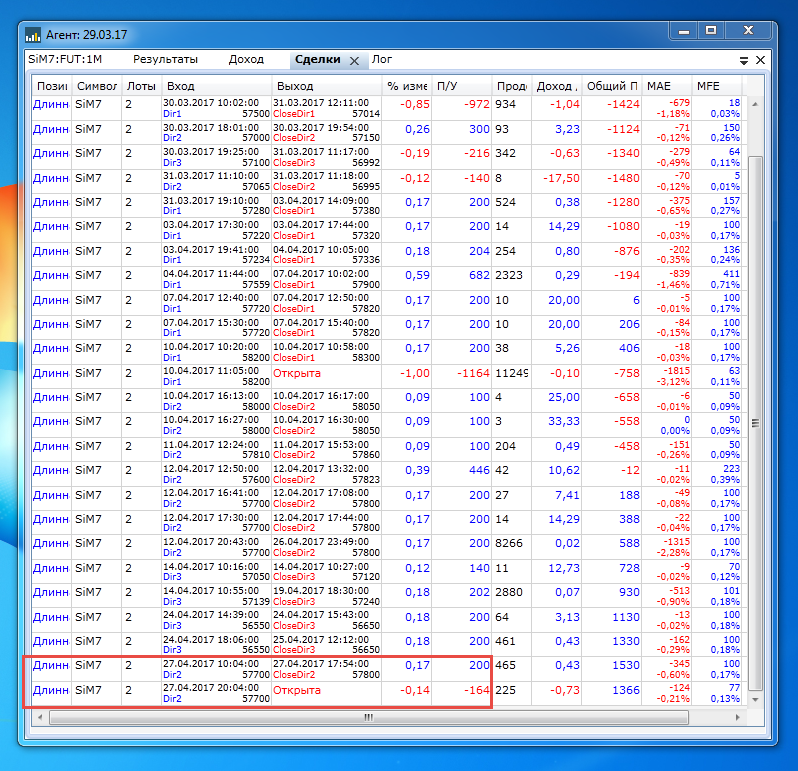Minimize the Агент window
The image size is (798, 771).
pyautogui.click(x=683, y=32)
